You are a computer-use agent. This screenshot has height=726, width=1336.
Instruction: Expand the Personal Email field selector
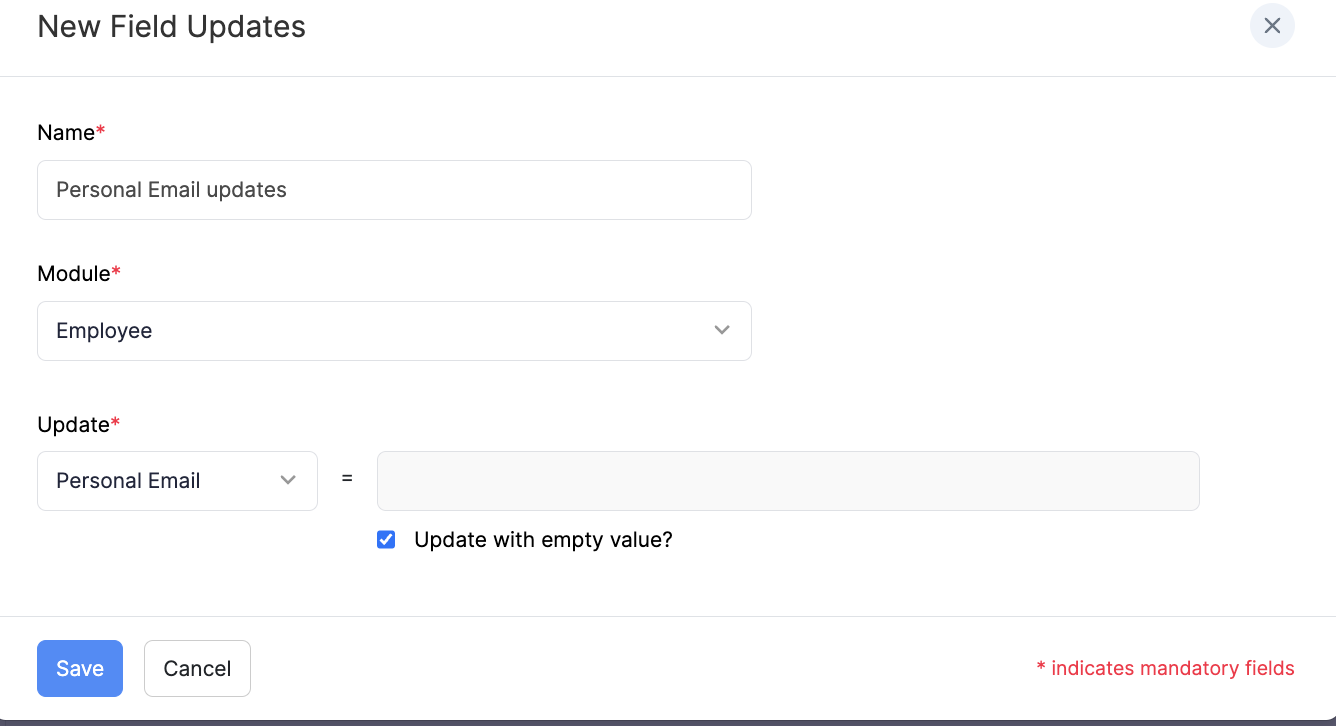point(177,480)
